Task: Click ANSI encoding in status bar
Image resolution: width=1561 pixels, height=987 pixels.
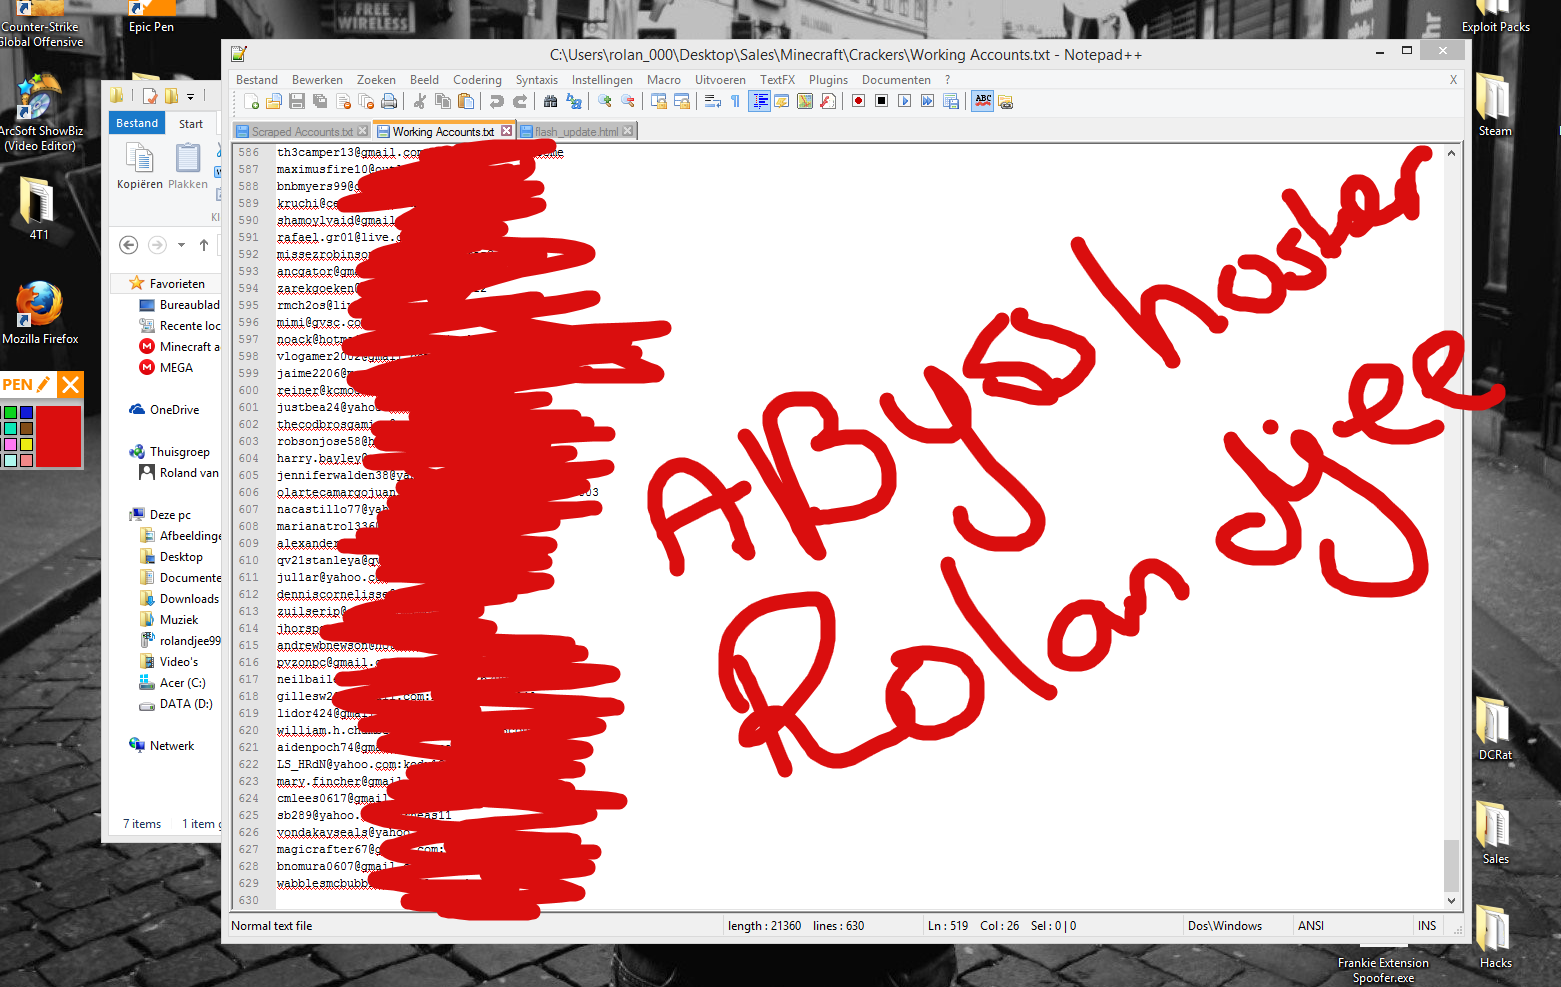Action: tap(1311, 926)
